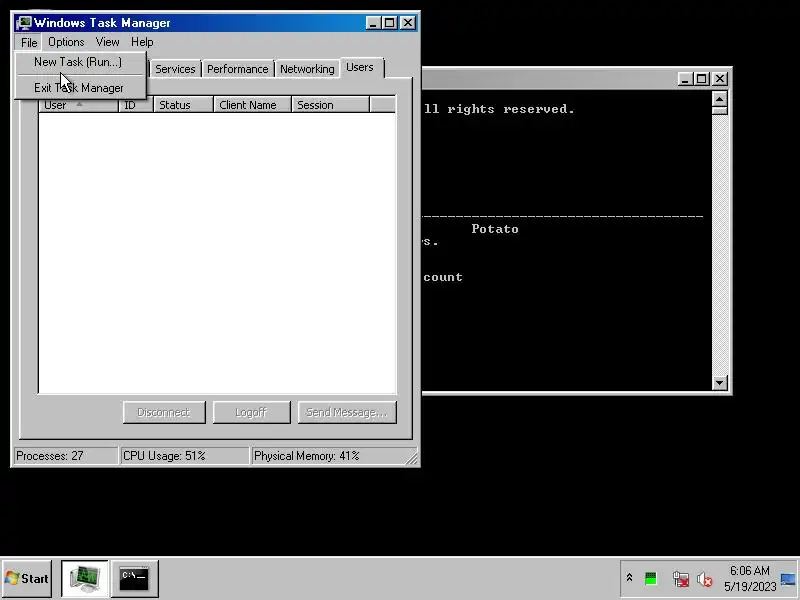Sort by the Client Name column header

[x=252, y=105]
